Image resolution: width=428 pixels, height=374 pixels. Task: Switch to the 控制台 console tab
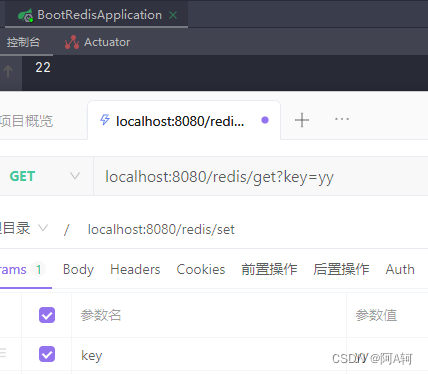[23, 42]
